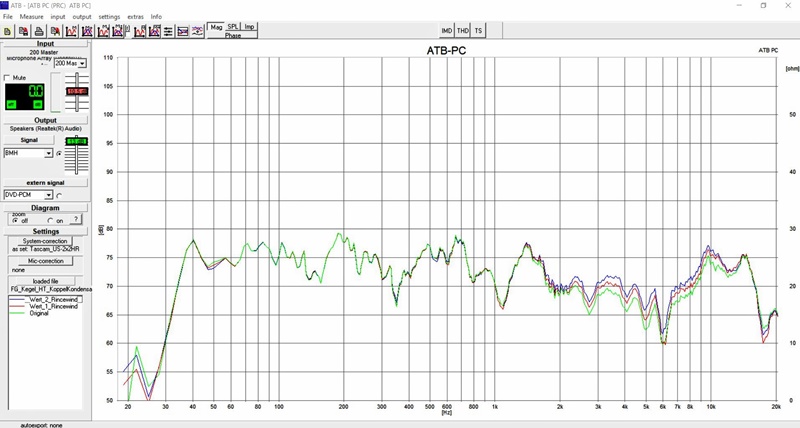This screenshot has width=800, height=428.
Task: Select the Mag display mode button
Action: [216, 27]
